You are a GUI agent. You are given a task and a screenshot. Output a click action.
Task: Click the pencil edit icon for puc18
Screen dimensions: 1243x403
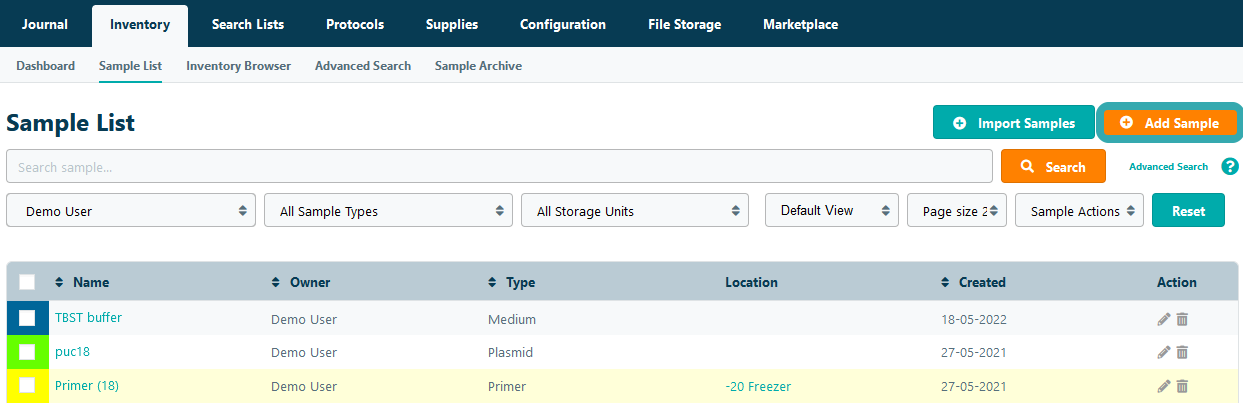pos(1163,352)
